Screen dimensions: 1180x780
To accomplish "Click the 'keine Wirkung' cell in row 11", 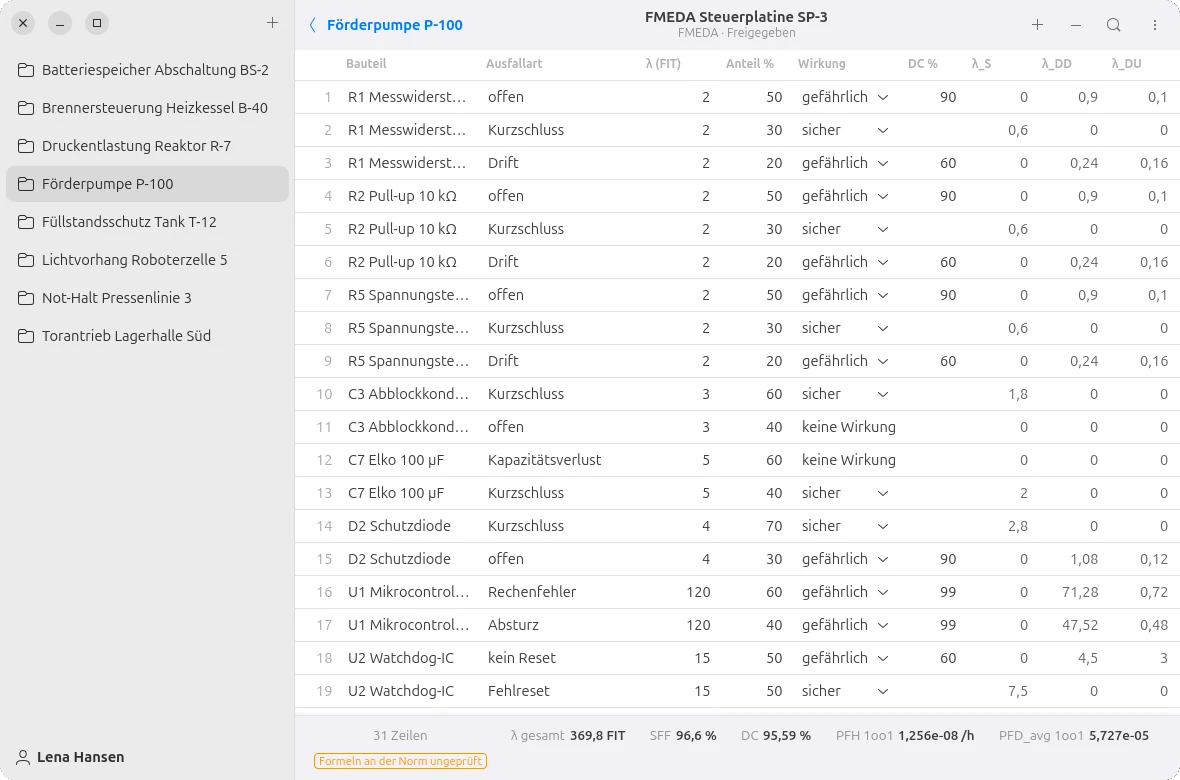I will (849, 427).
